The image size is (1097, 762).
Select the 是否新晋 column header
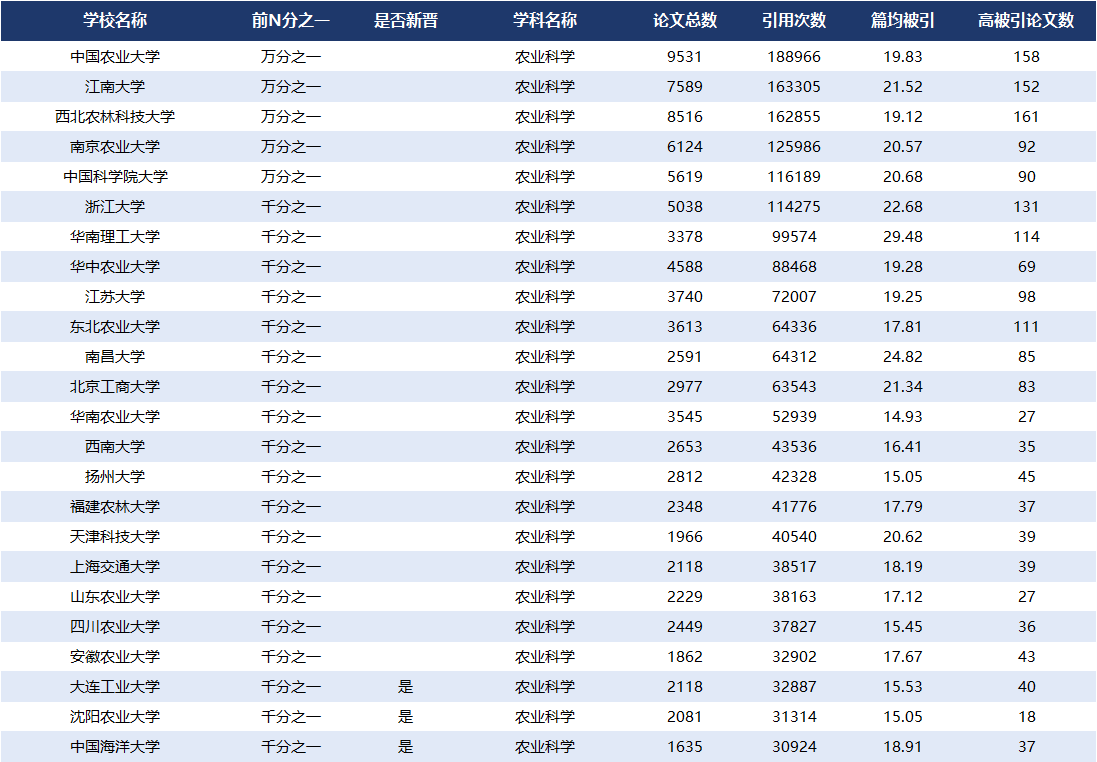tap(405, 21)
